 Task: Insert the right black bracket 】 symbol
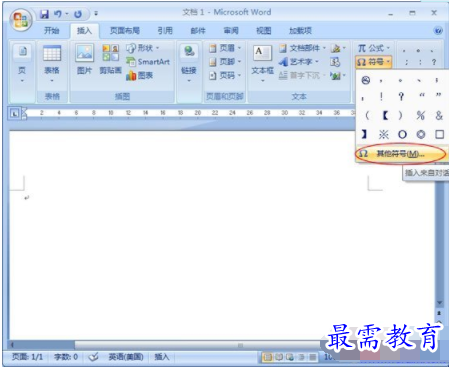(364, 134)
